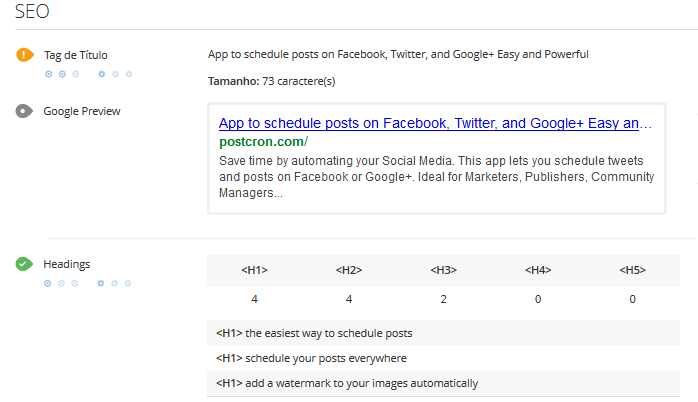Viewport: 698px width, 402px height.
Task: Click second circle icon under Tag de Título
Action: tap(62, 74)
